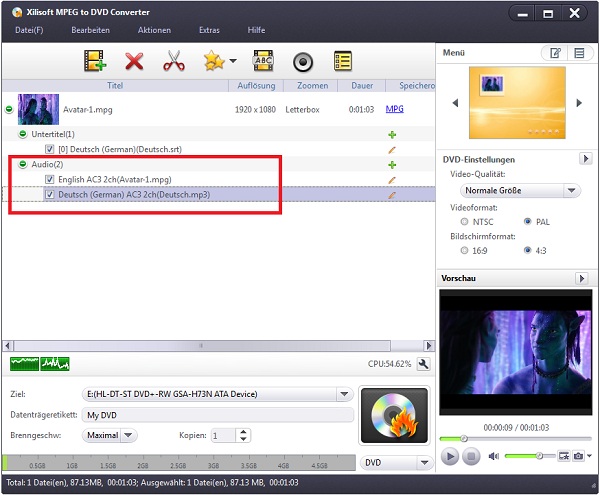Mute the preview volume speaker icon

[x=494, y=456]
